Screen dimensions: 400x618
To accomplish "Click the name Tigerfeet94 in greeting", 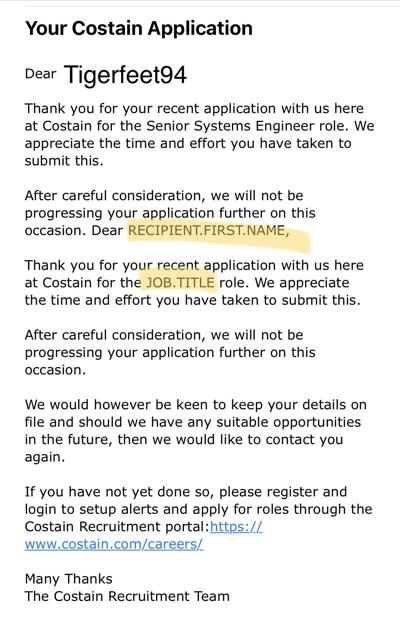I will click(125, 75).
